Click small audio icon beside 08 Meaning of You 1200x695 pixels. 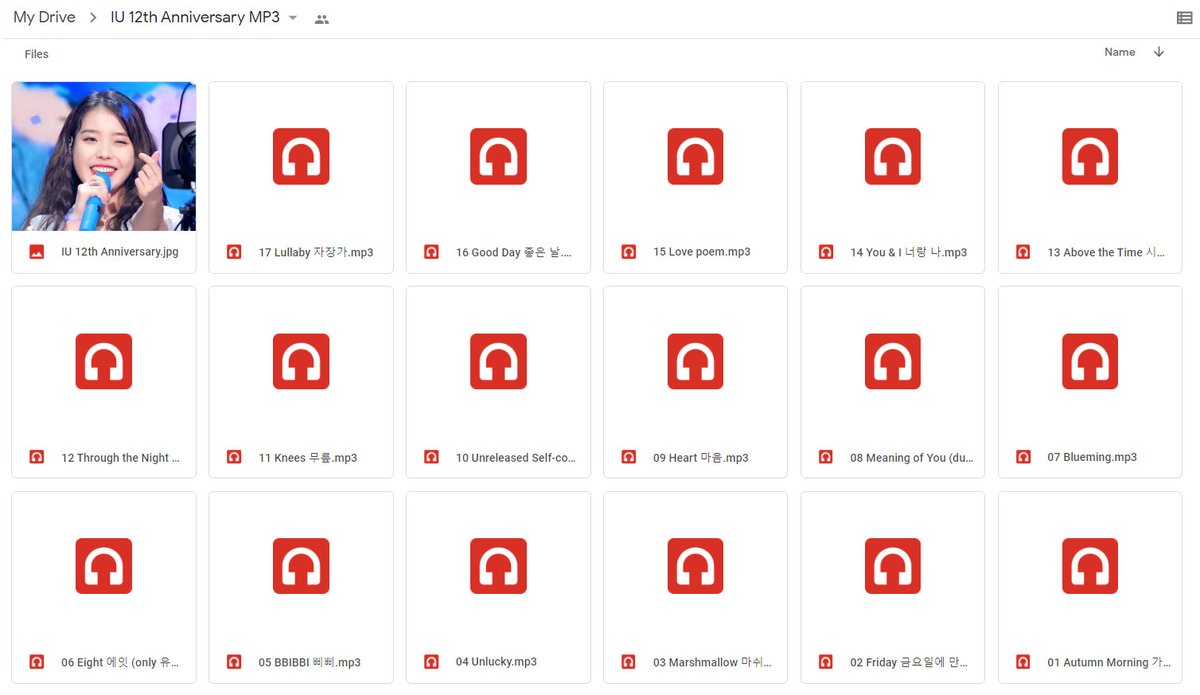point(826,457)
